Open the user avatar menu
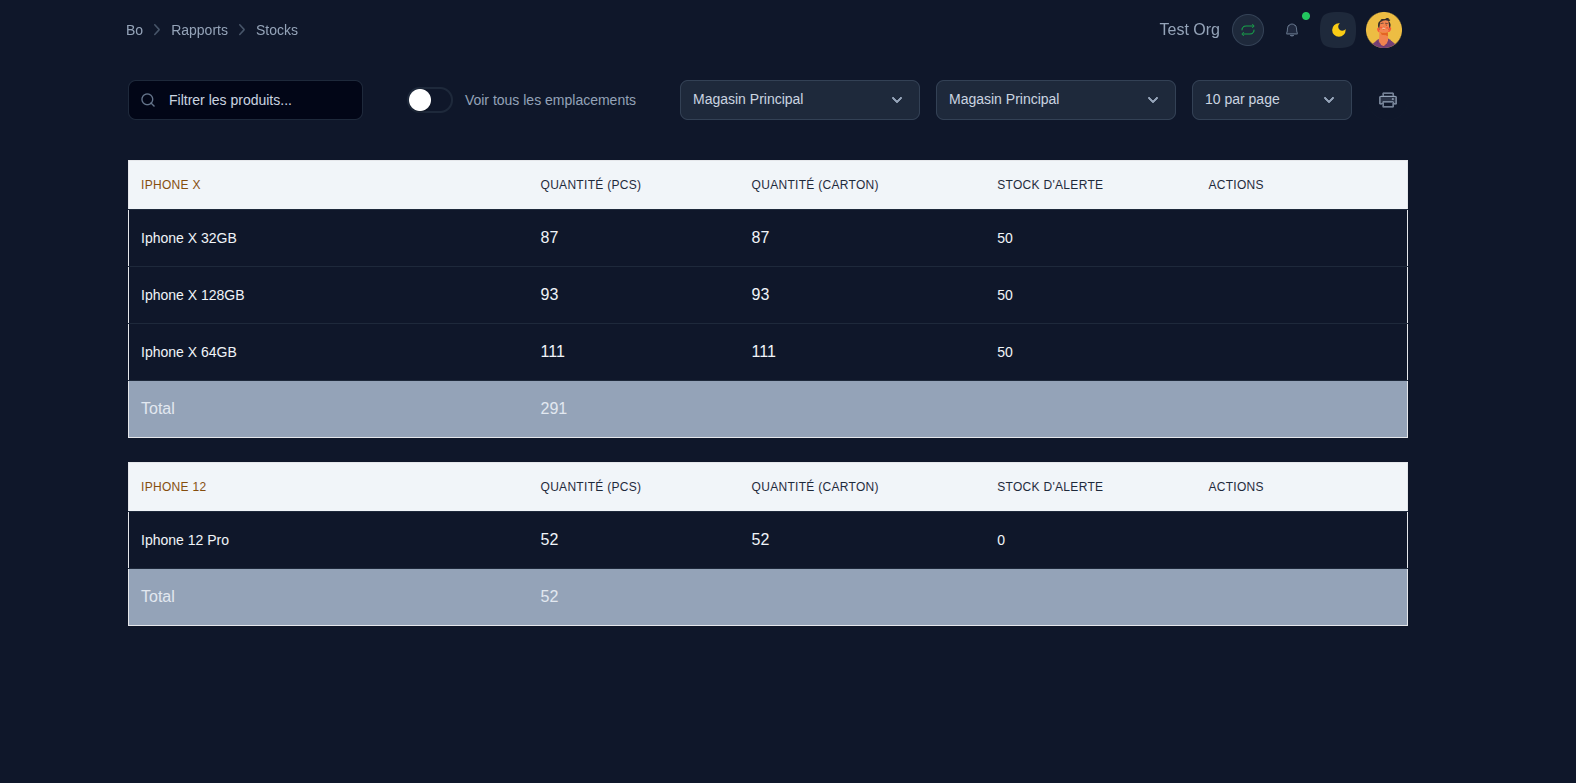The image size is (1576, 783). [x=1384, y=30]
